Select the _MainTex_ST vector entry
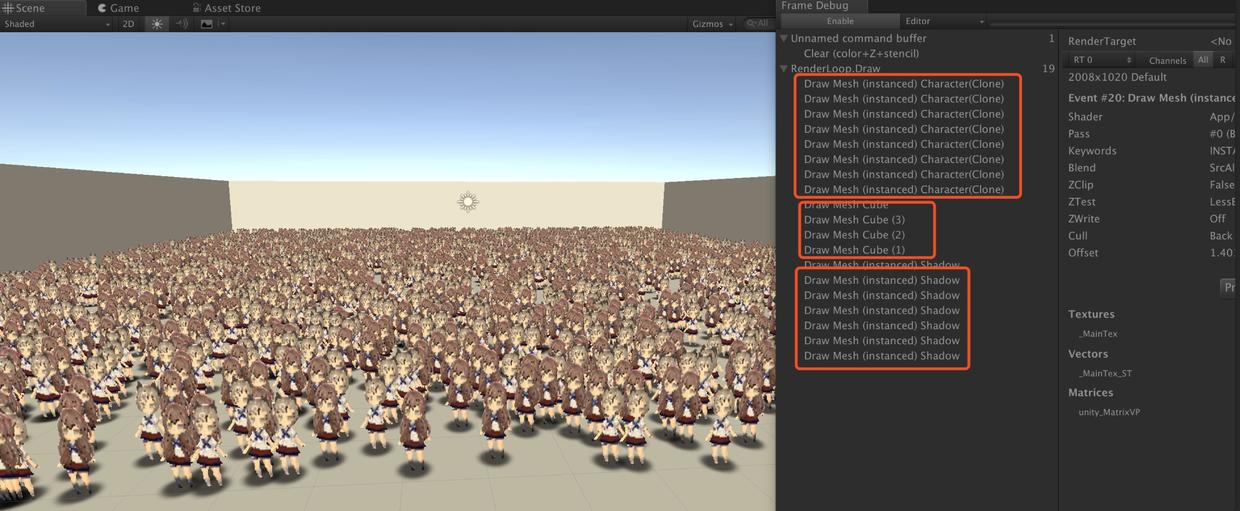 click(x=1105, y=373)
